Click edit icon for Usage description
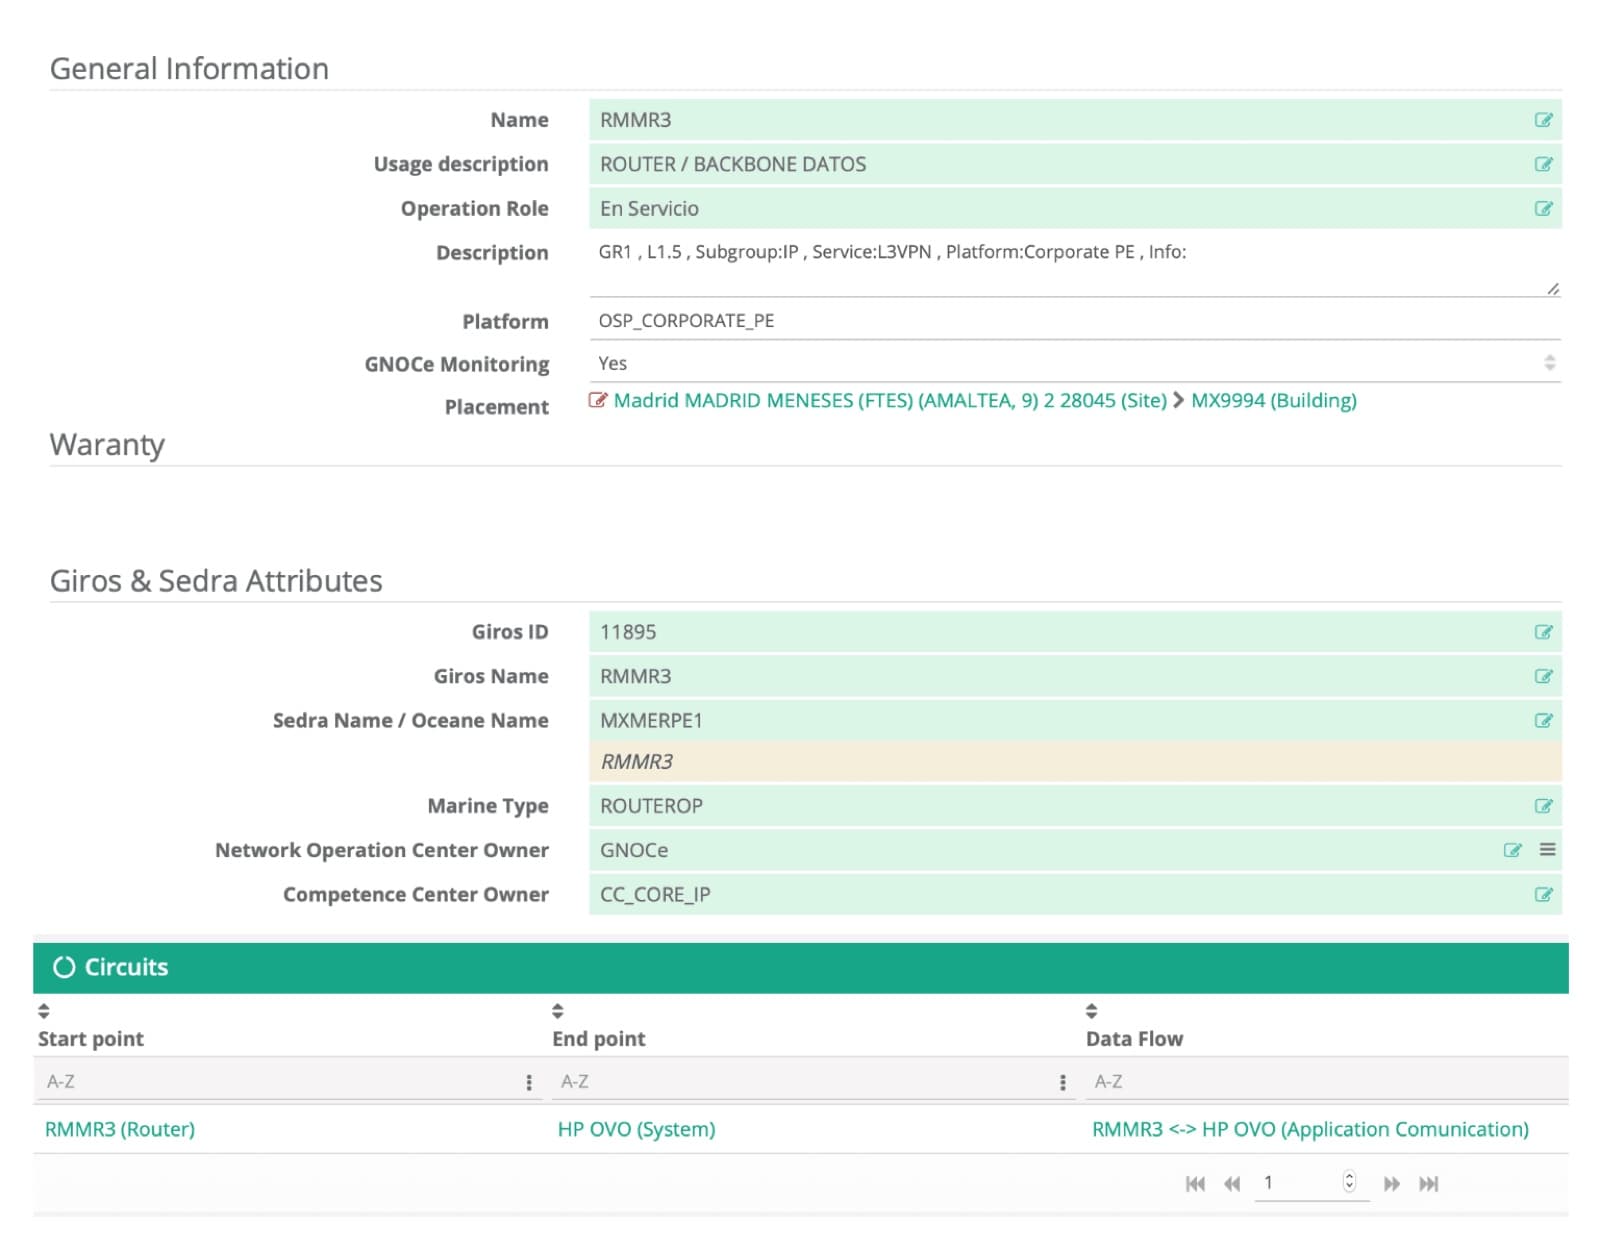The height and width of the screenshot is (1250, 1600). (1543, 164)
